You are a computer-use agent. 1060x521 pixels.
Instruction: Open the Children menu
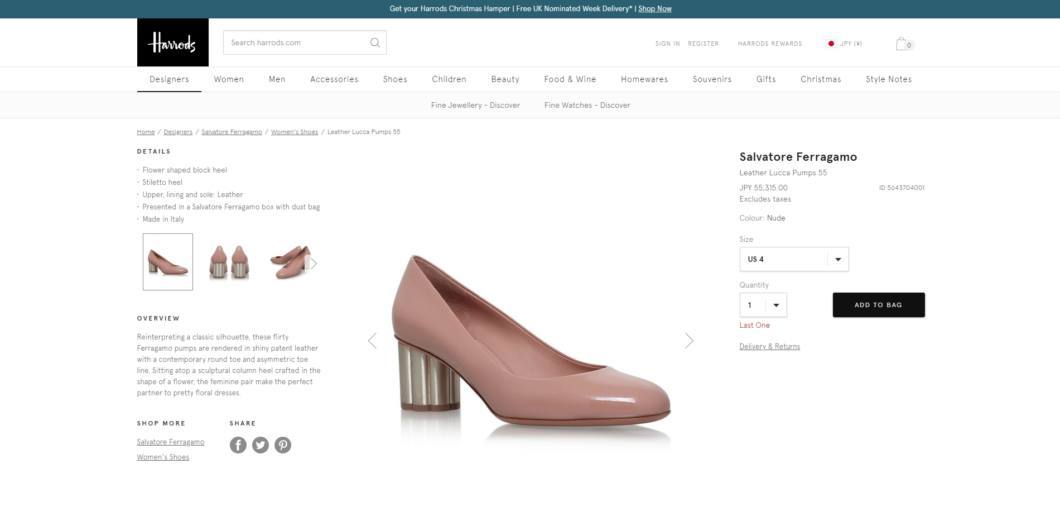click(x=449, y=79)
